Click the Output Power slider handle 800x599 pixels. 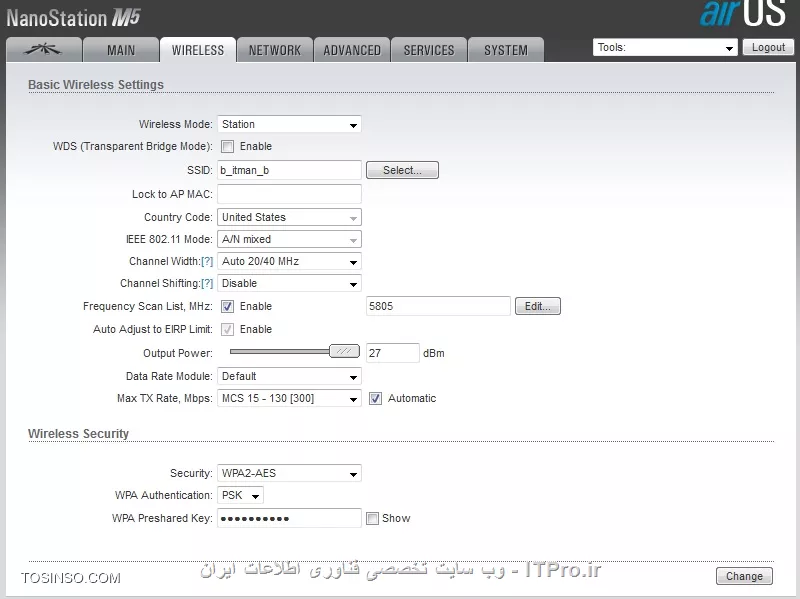tap(344, 351)
